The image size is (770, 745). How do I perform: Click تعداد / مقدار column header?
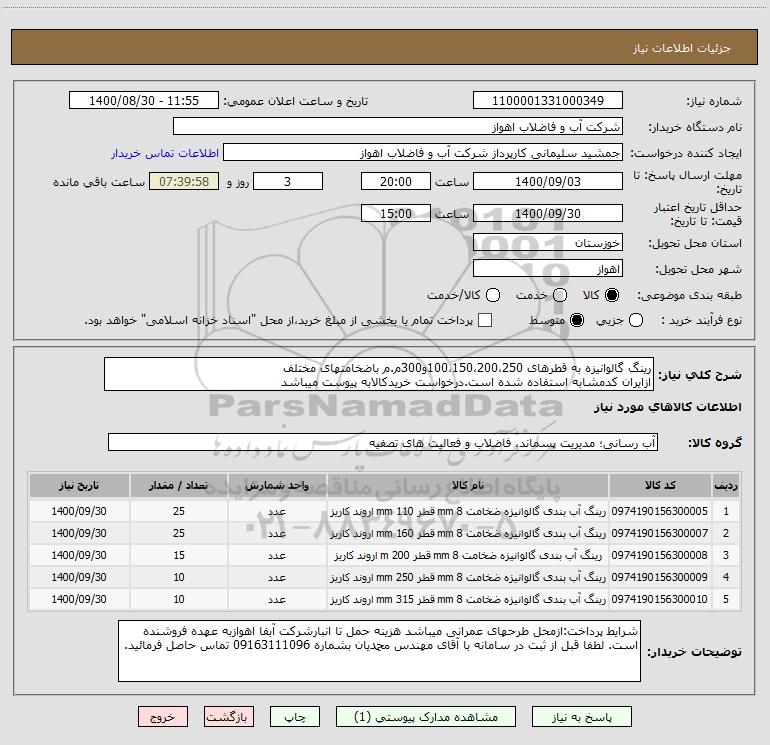point(179,485)
